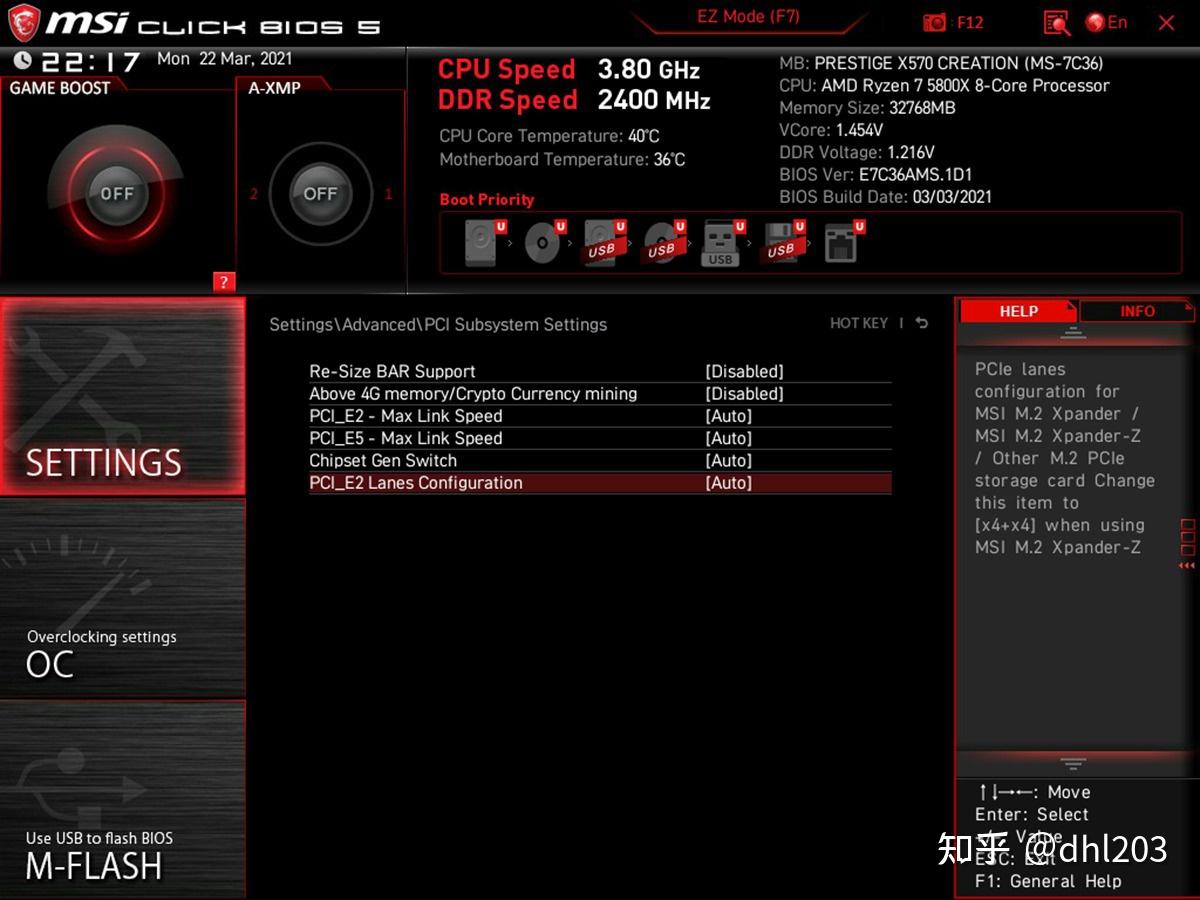
Task: Click the clock time display 22:17
Action: (x=90, y=61)
